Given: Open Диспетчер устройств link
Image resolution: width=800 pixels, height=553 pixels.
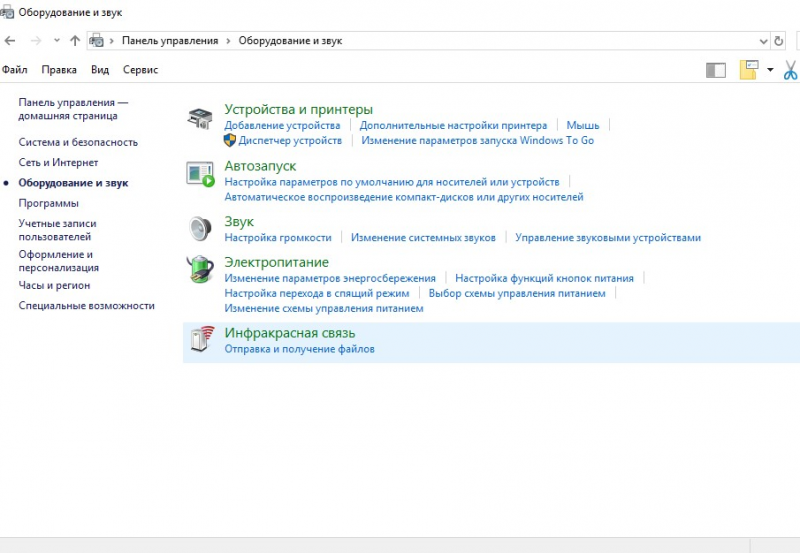Looking at the screenshot, I should click(x=290, y=140).
